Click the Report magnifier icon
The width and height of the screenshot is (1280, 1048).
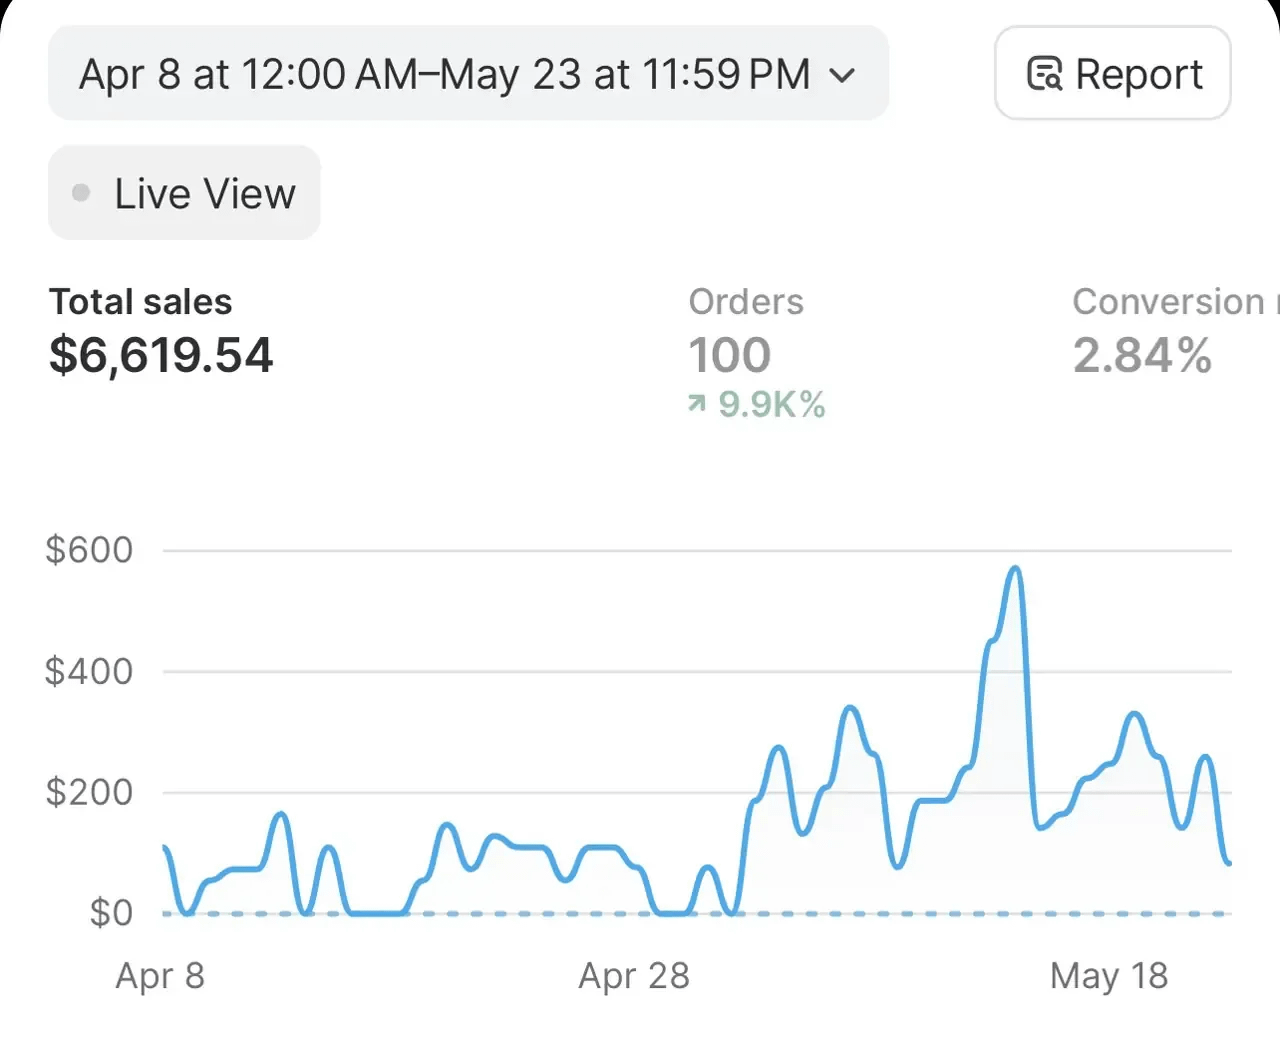(x=1045, y=74)
